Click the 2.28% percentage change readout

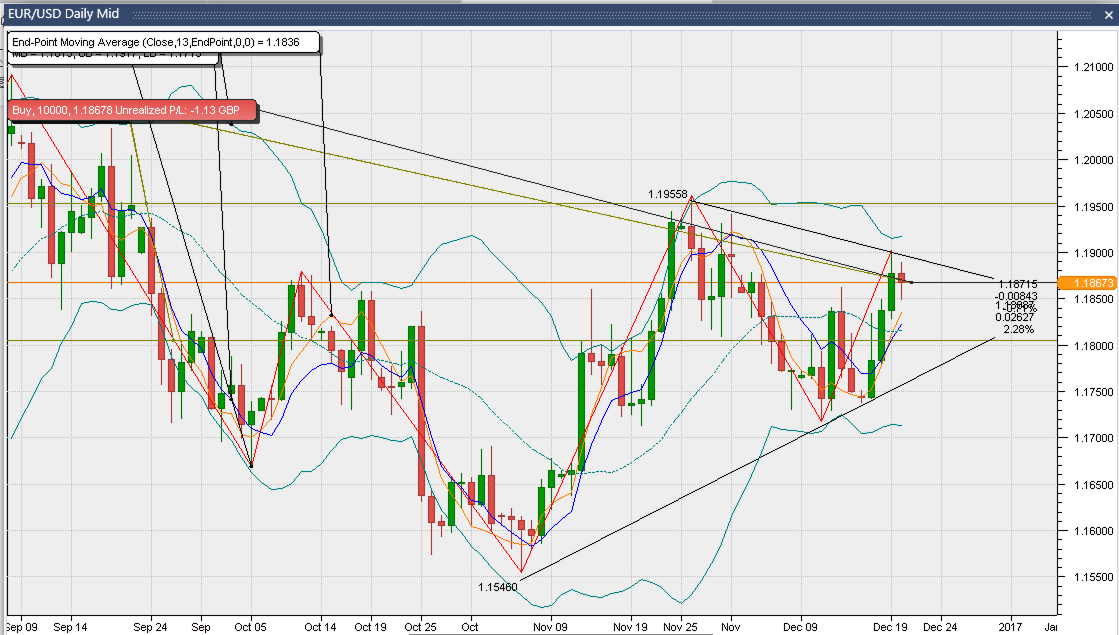[x=1018, y=328]
